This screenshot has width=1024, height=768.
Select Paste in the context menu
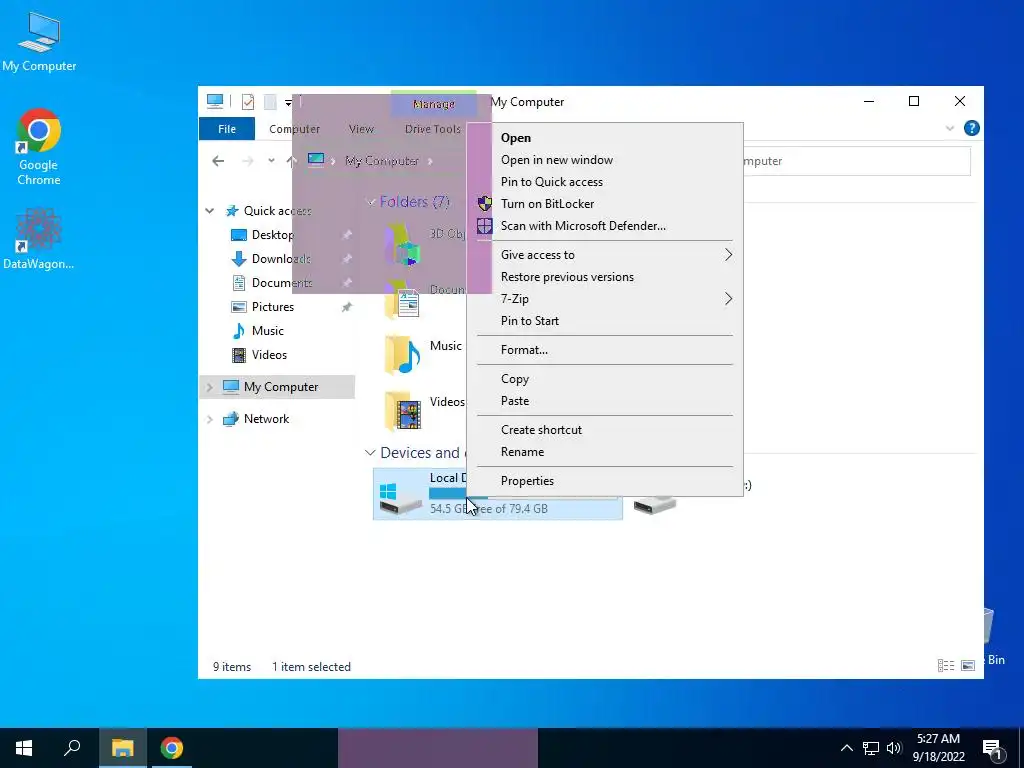click(605, 401)
